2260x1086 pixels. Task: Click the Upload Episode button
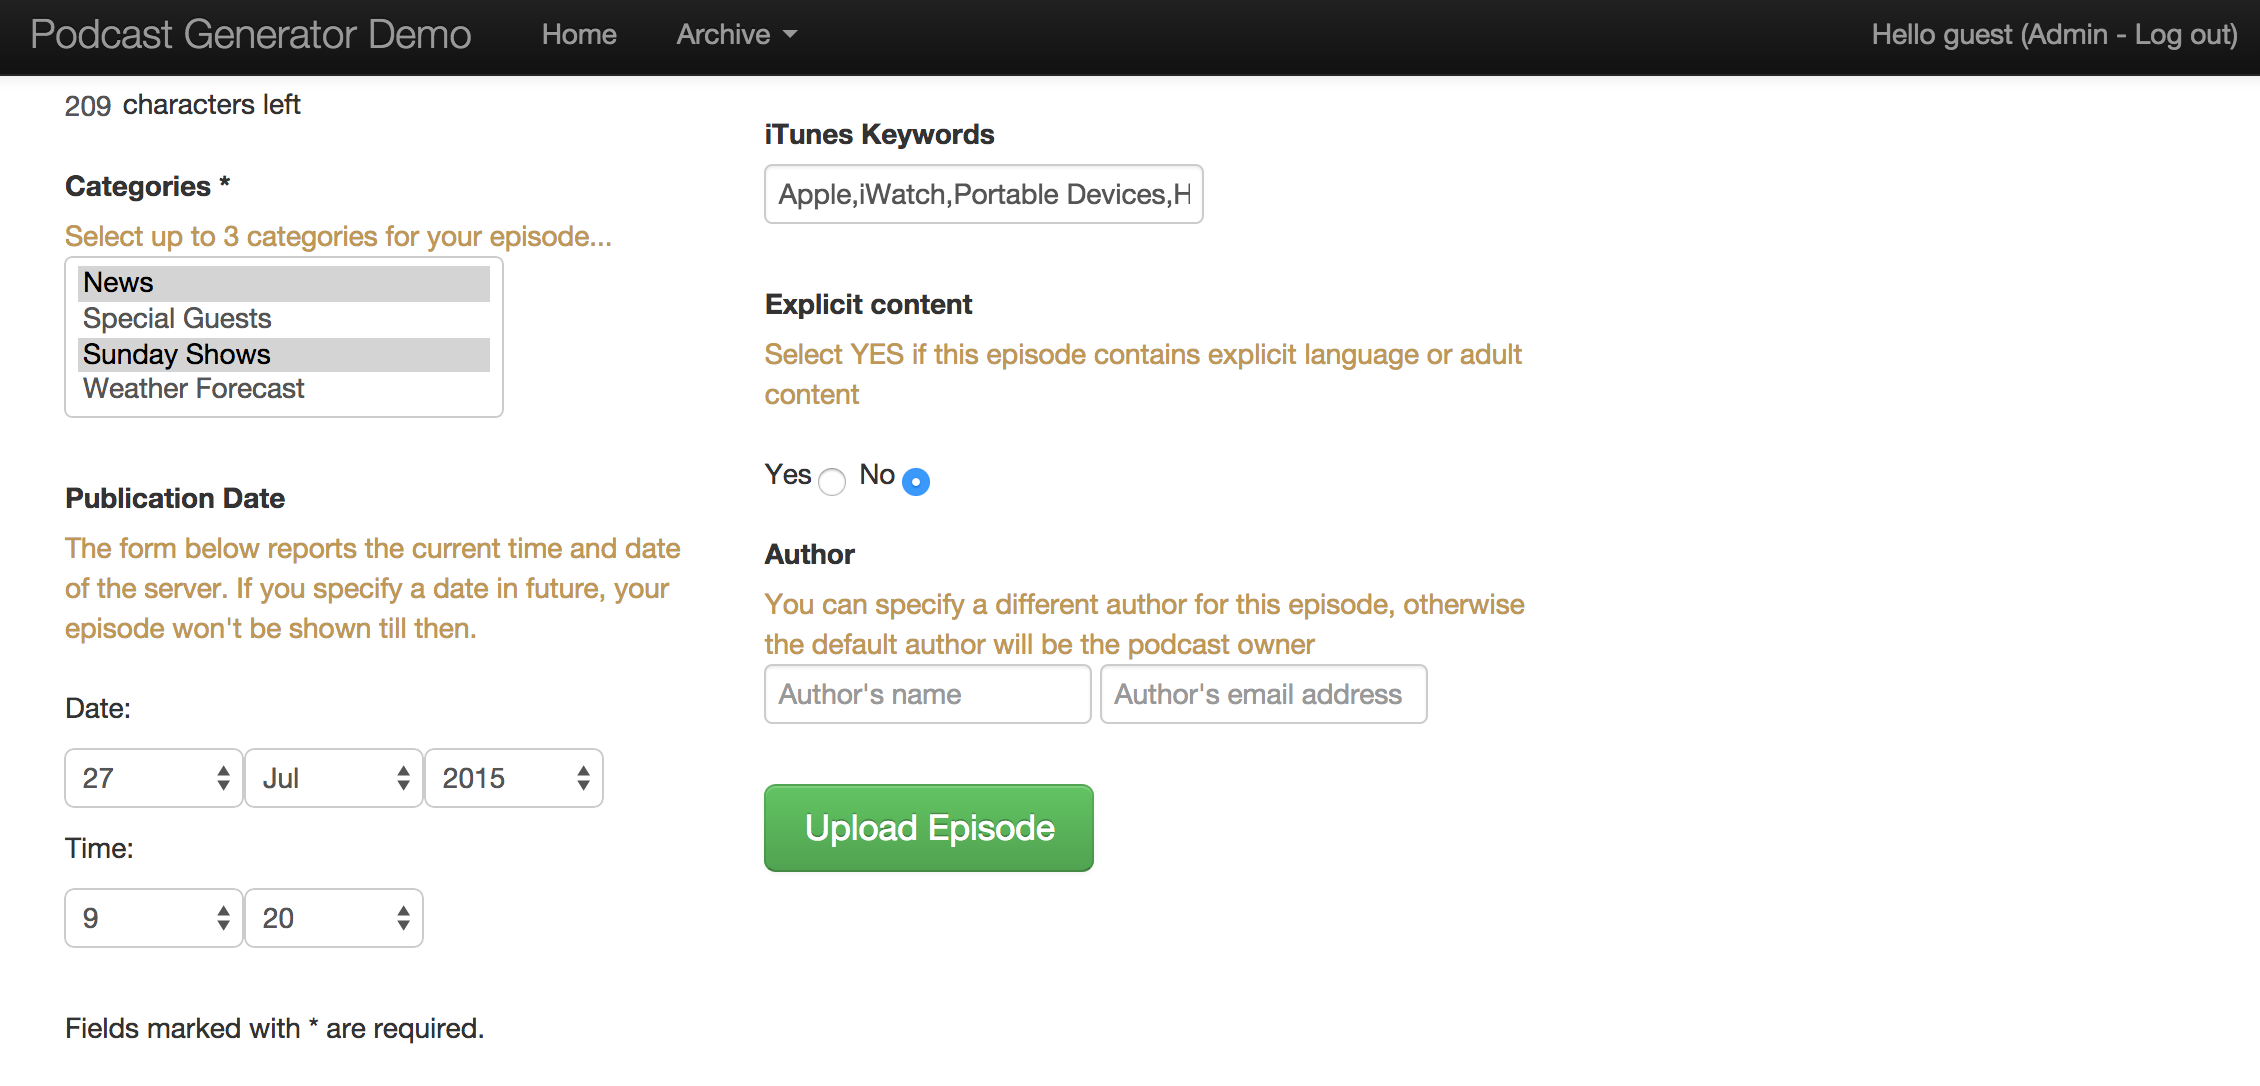[x=928, y=827]
